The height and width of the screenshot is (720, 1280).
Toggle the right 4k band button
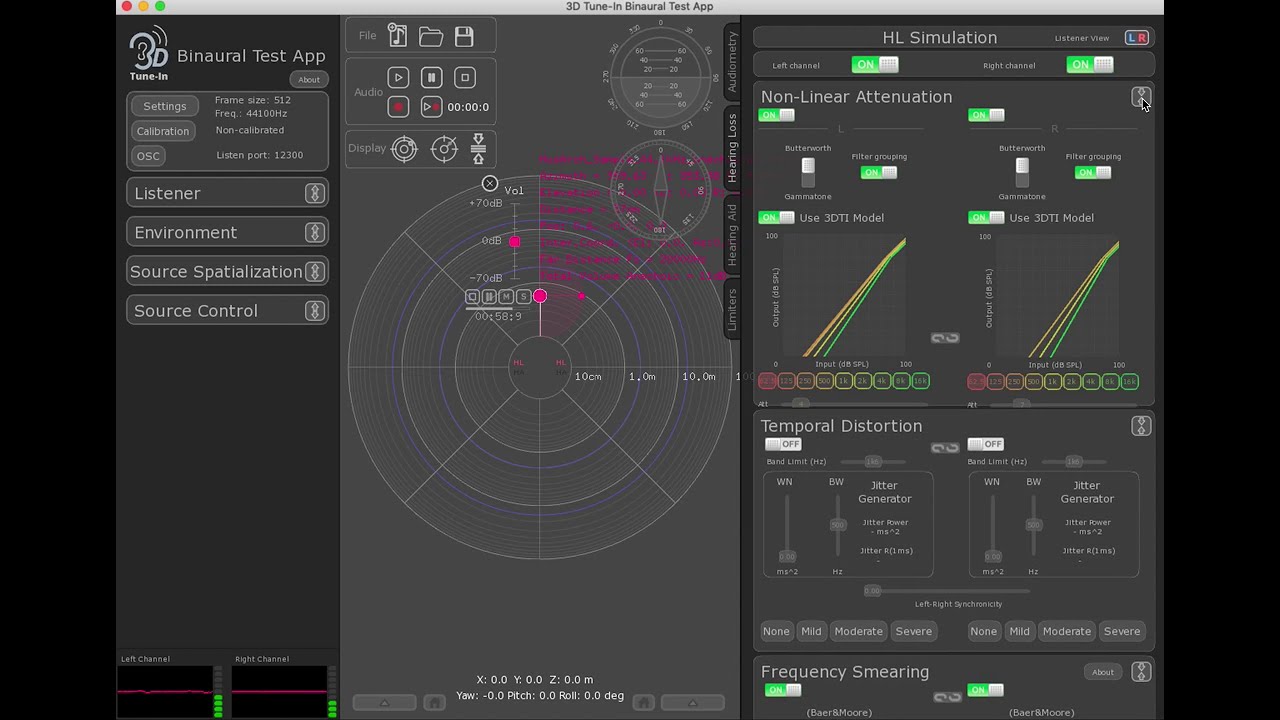point(1091,381)
